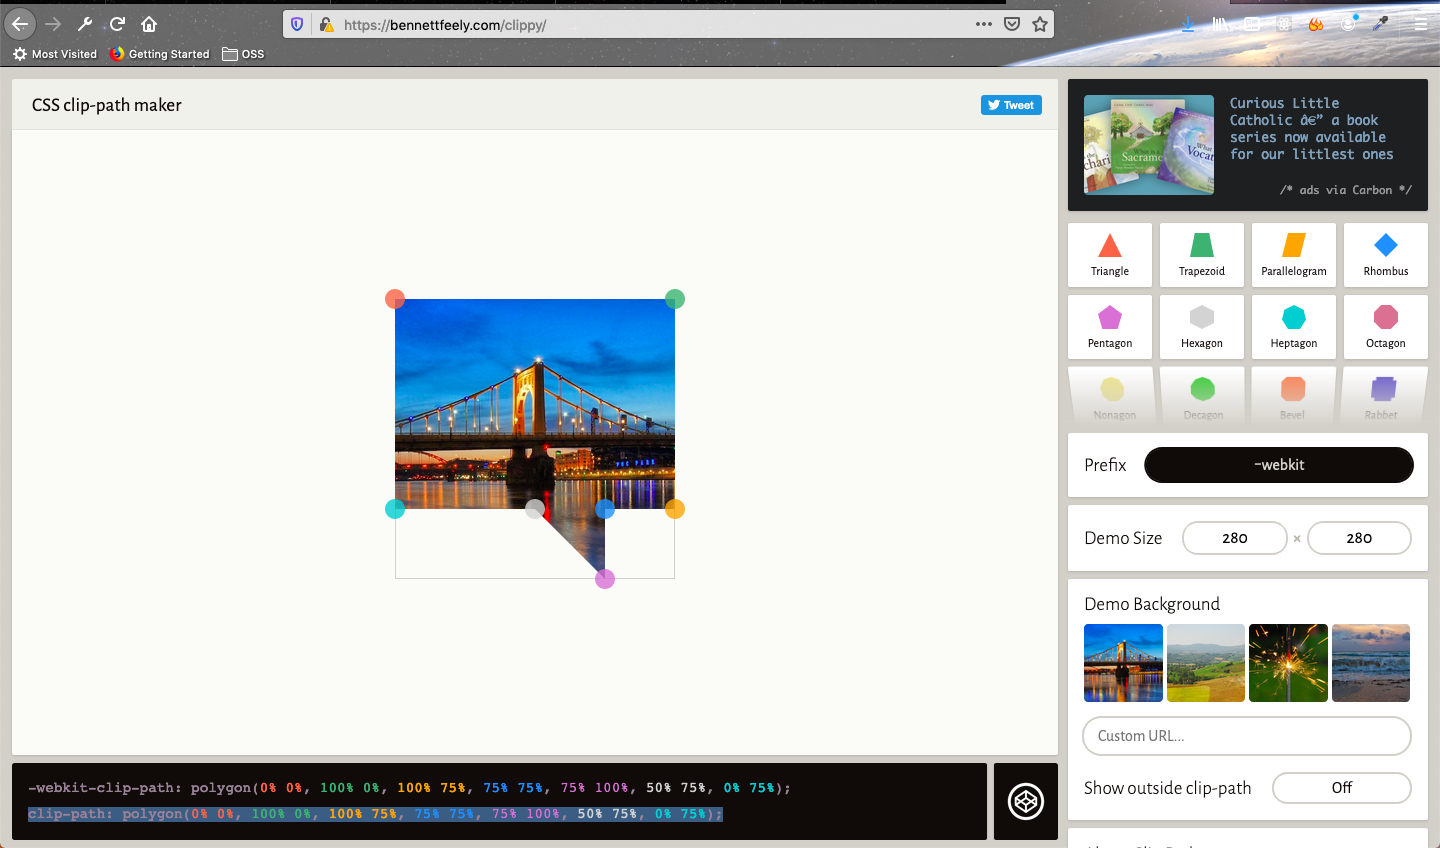
Task: Bookmark this page with the star
Action: click(1040, 24)
